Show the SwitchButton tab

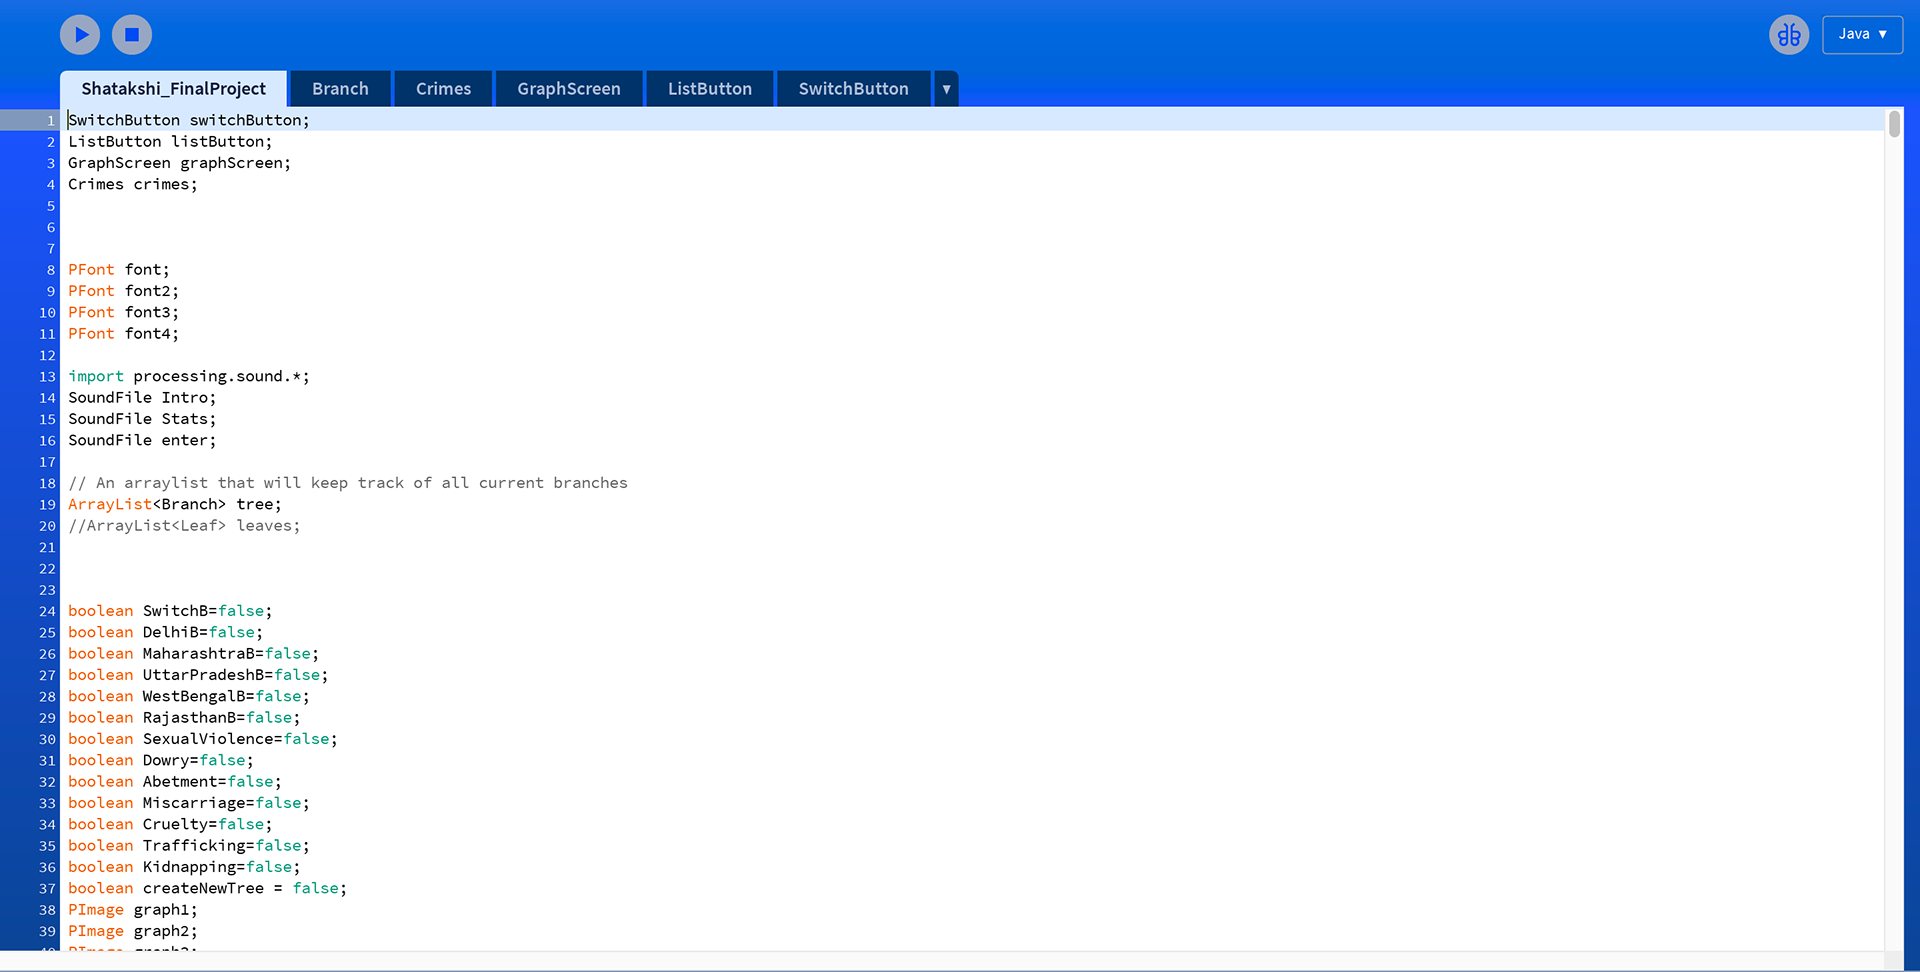853,89
